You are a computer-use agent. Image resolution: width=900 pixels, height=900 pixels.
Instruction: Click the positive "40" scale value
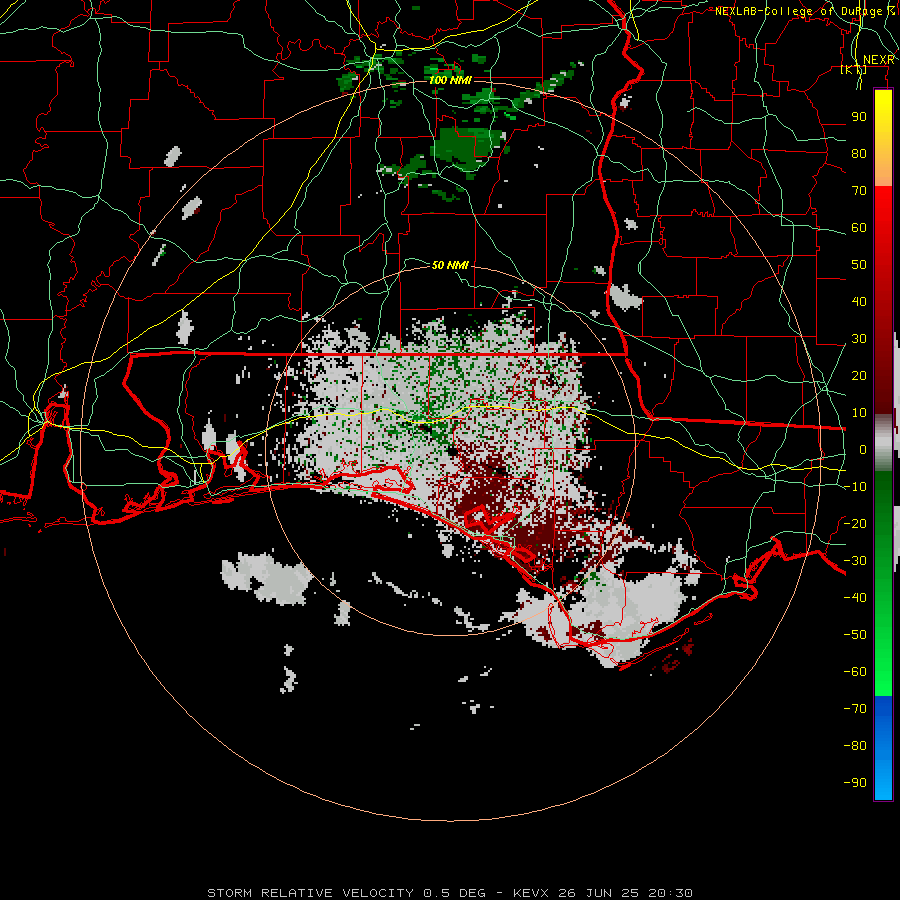[x=859, y=302]
